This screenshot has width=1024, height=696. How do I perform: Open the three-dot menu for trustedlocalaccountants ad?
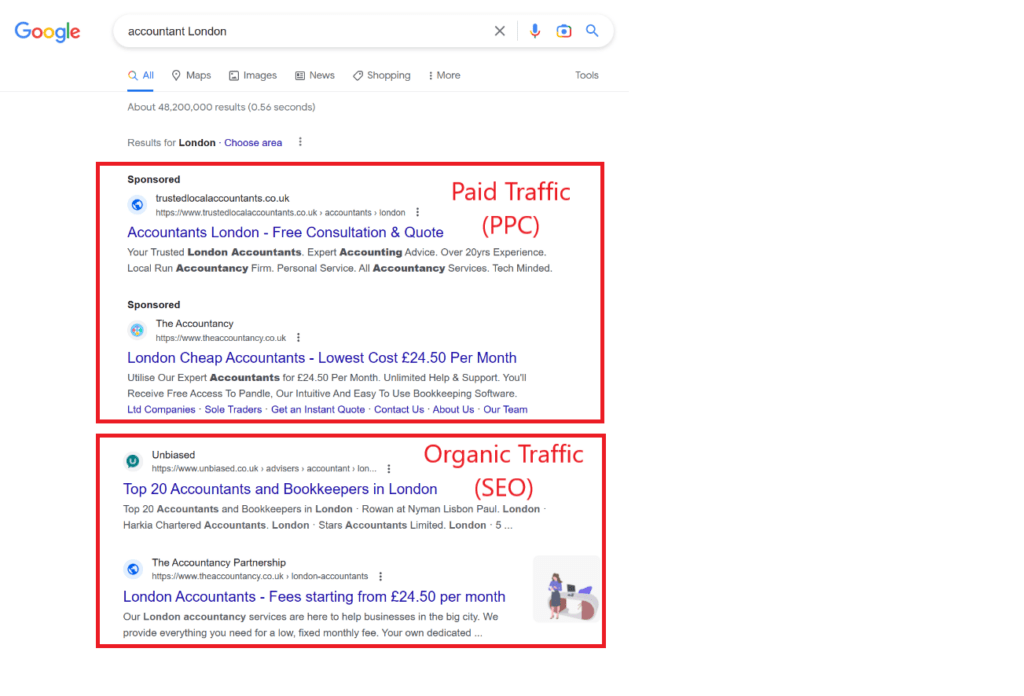pos(417,212)
